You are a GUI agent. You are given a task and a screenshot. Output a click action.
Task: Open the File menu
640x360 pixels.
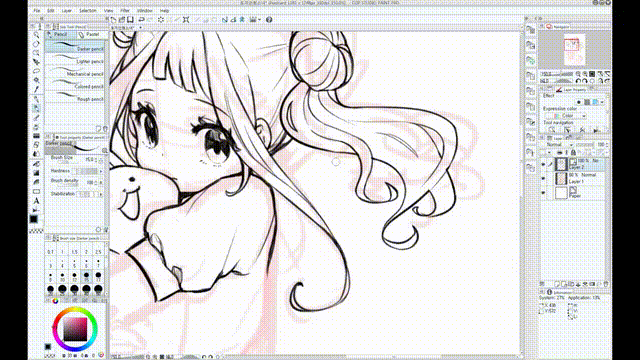point(37,11)
